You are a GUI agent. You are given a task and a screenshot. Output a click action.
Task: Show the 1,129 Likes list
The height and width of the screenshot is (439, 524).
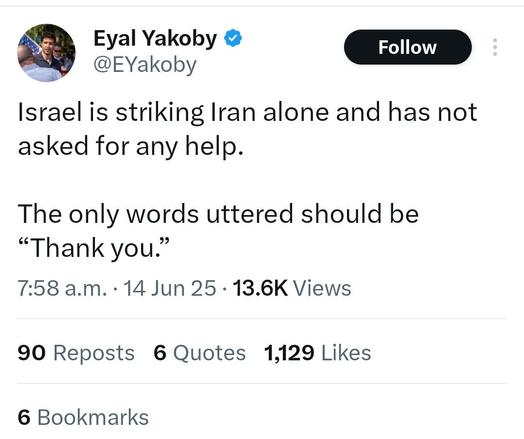(x=317, y=353)
